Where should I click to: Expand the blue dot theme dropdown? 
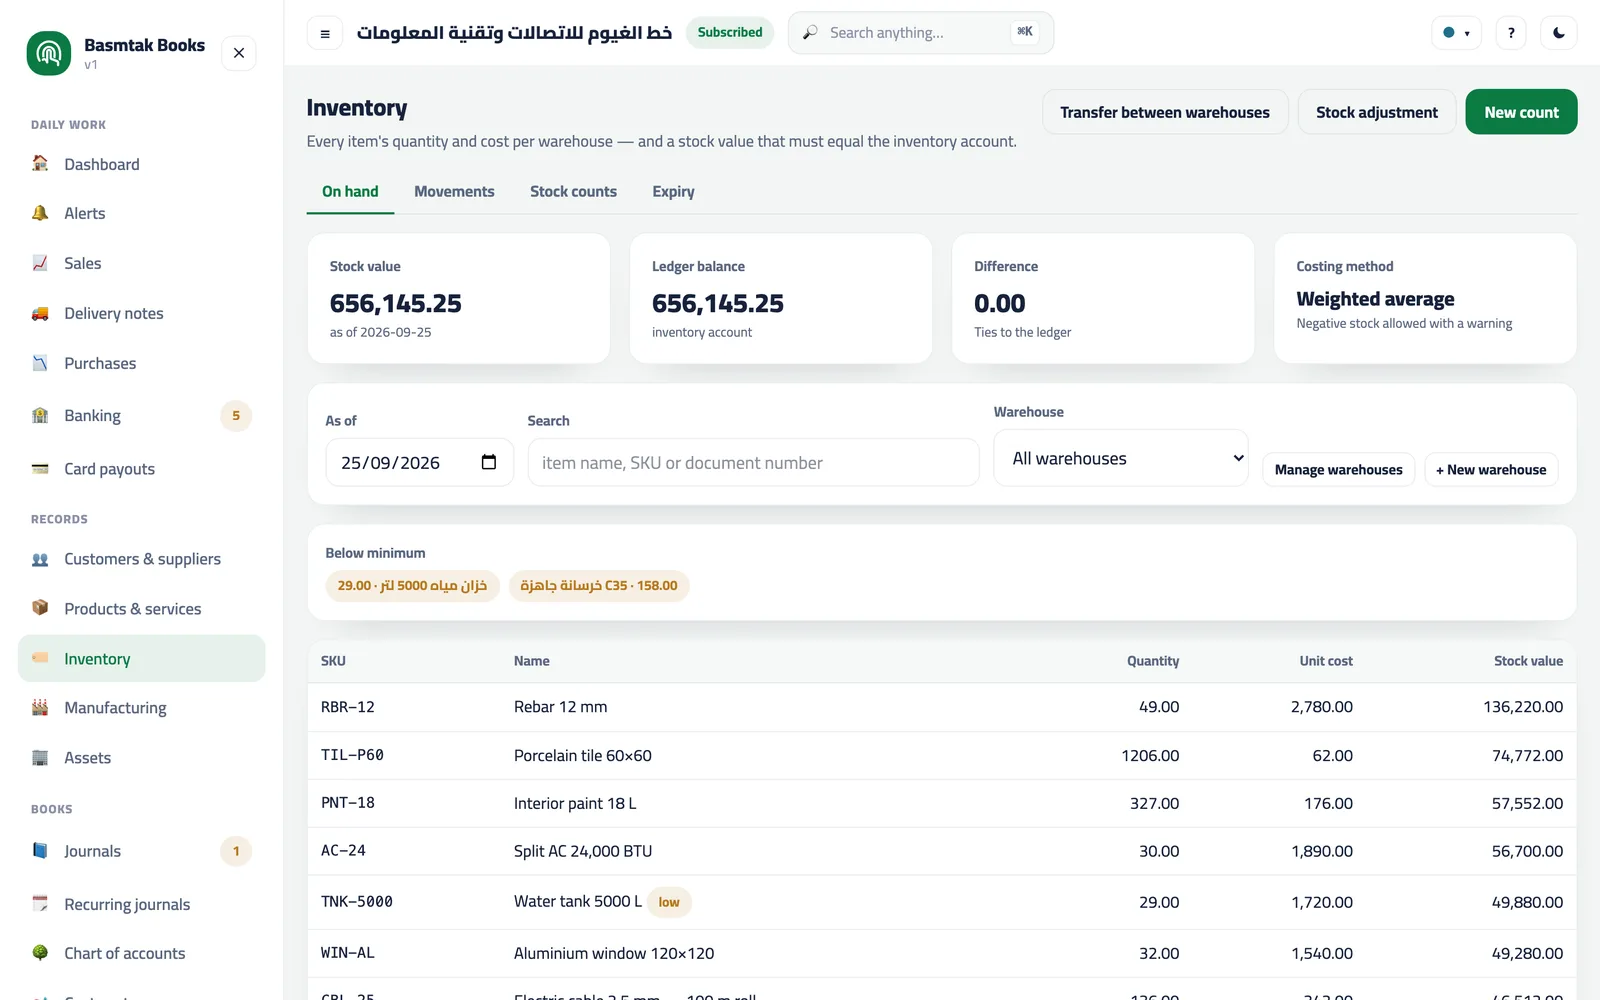click(1456, 33)
